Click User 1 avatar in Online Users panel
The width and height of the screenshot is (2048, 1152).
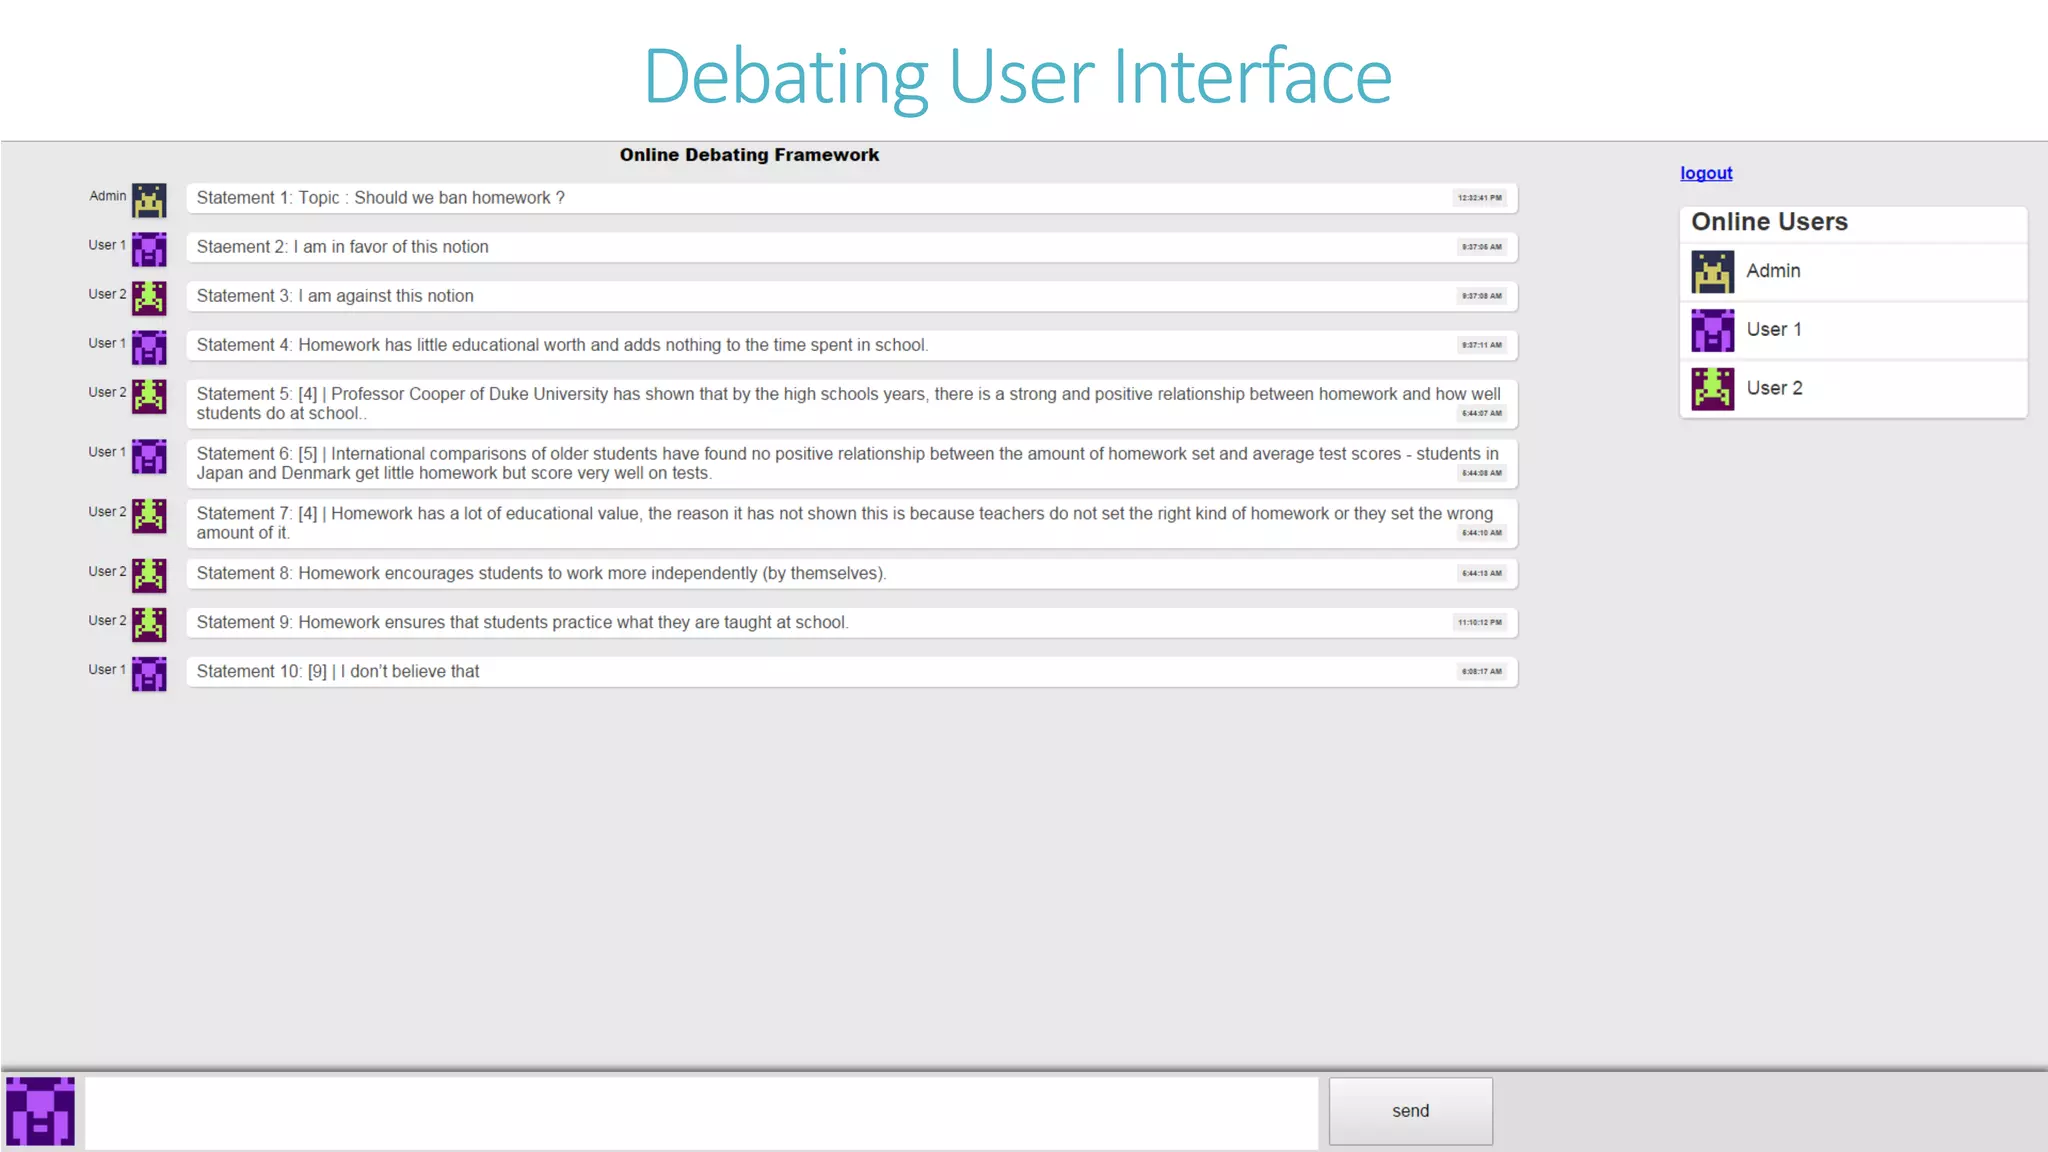[x=1712, y=330]
